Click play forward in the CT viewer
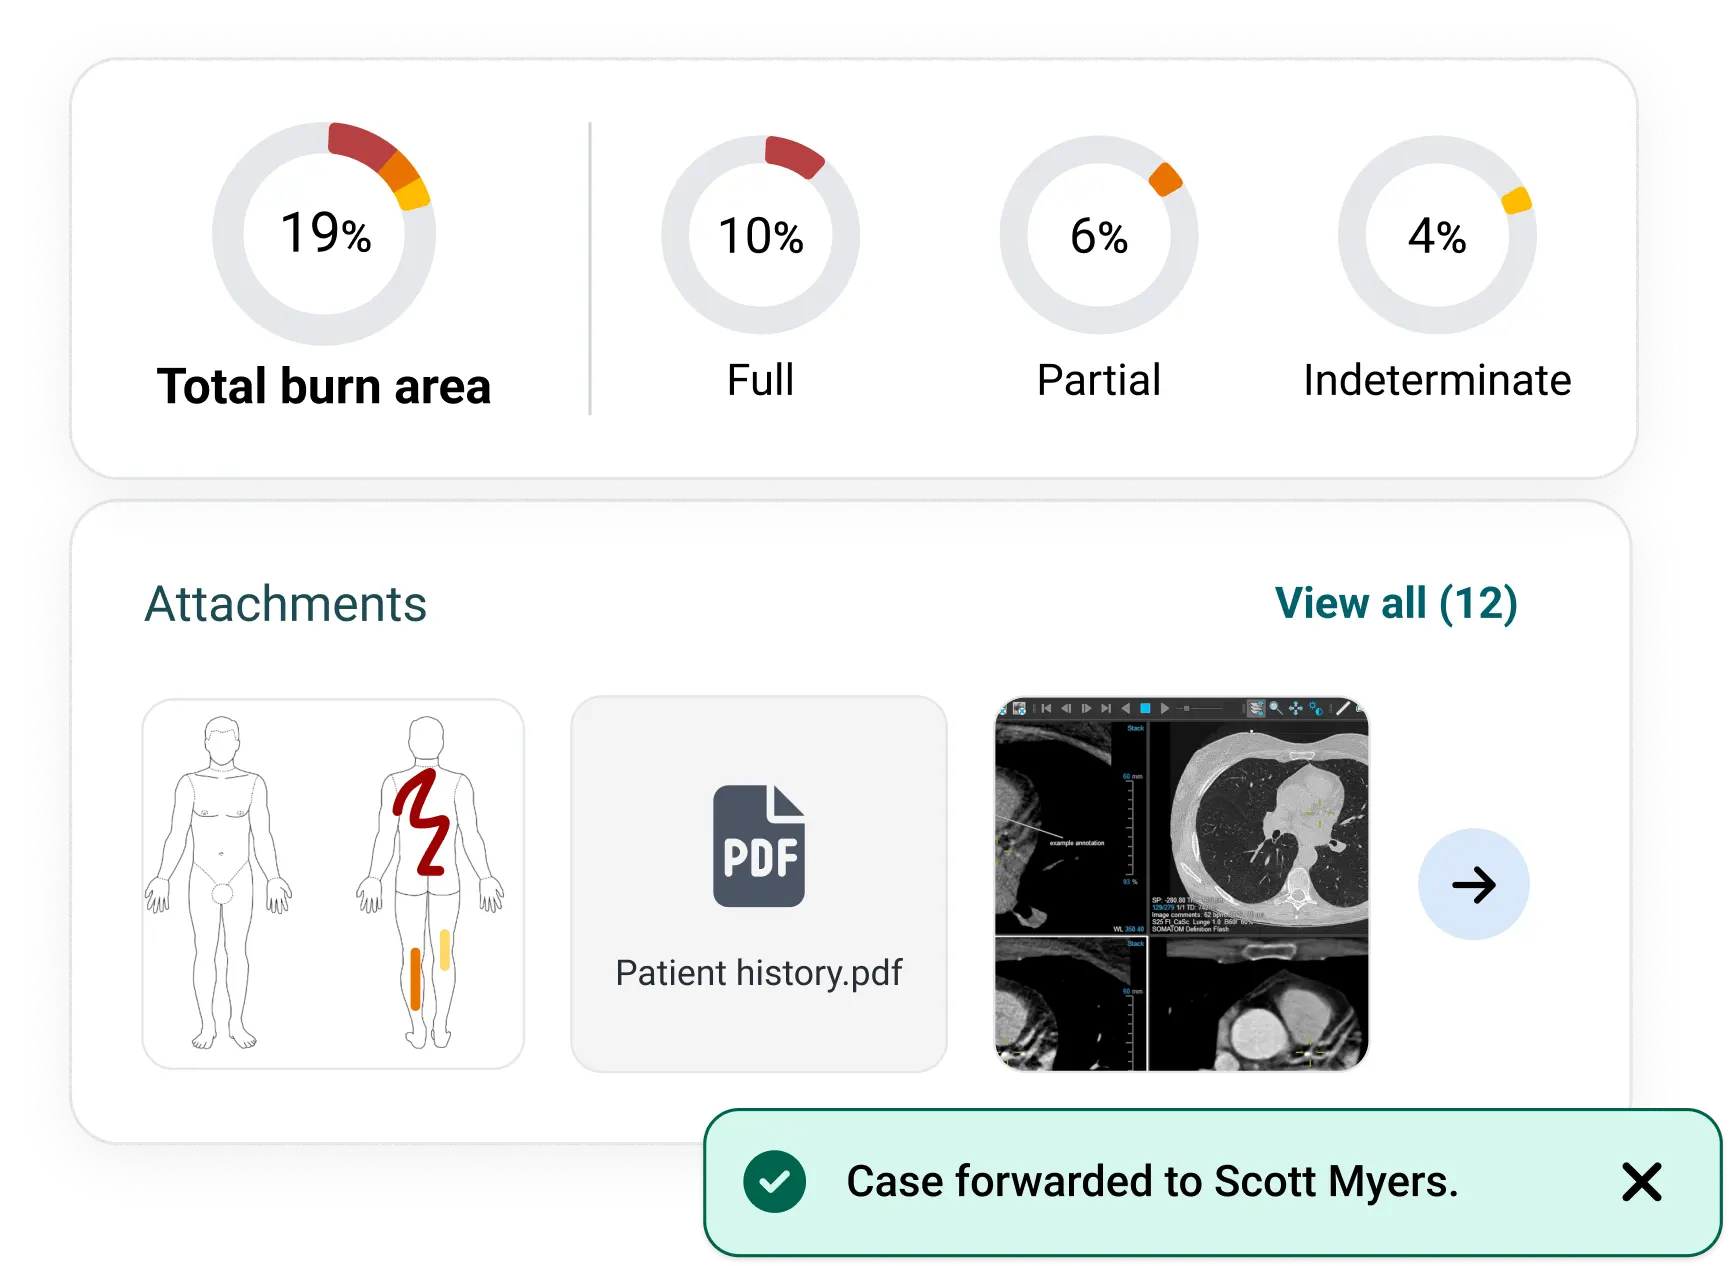Viewport: 1729px width, 1266px height. click(1165, 708)
